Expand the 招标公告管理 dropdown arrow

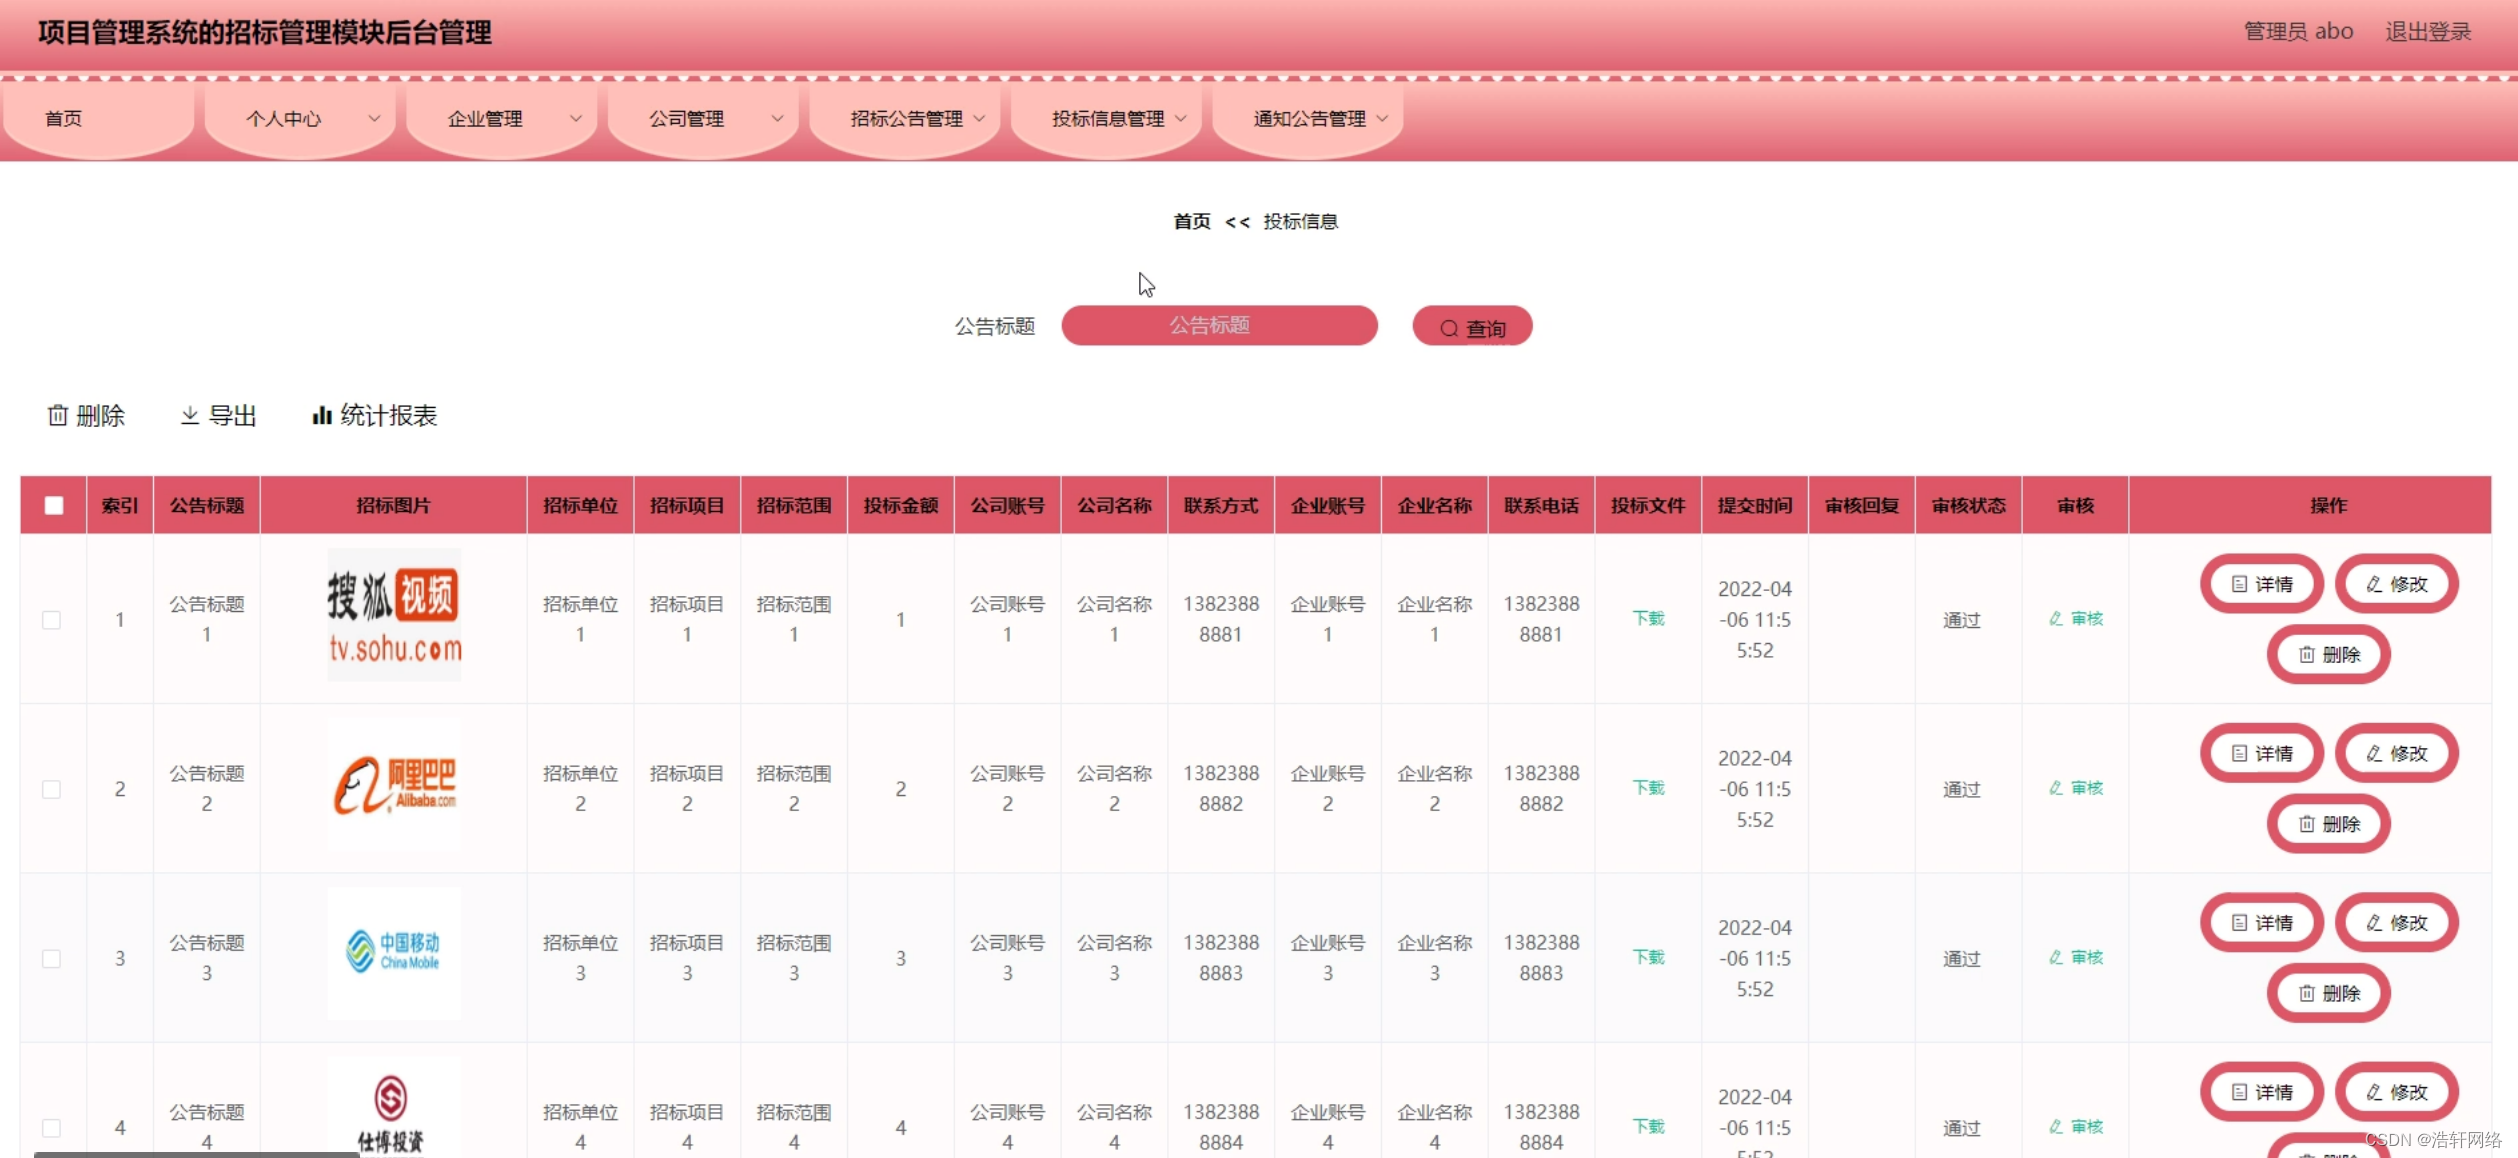981,118
